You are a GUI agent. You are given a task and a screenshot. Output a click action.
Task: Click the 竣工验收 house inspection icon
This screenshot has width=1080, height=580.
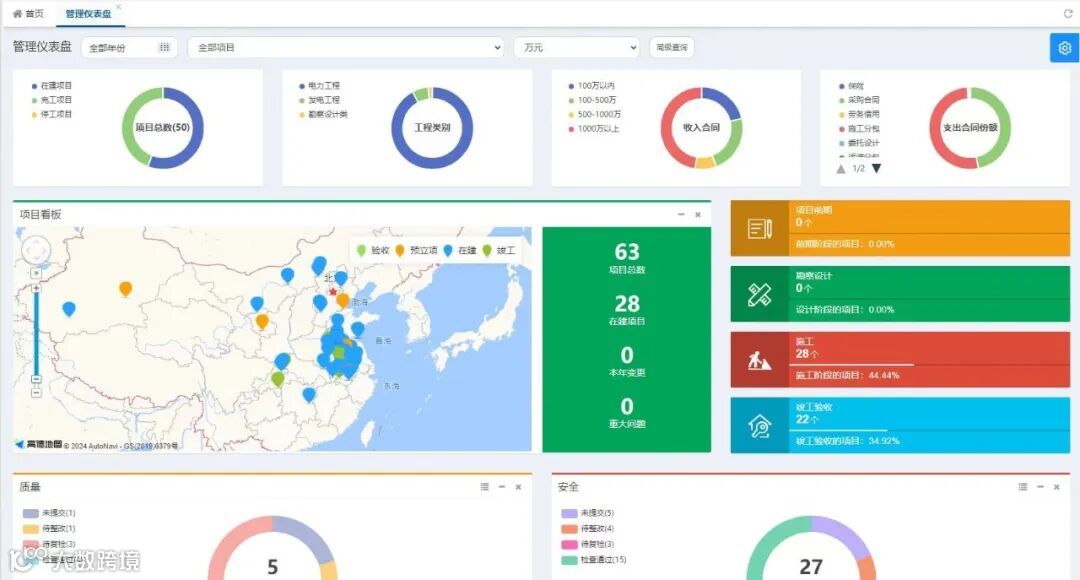coord(760,426)
